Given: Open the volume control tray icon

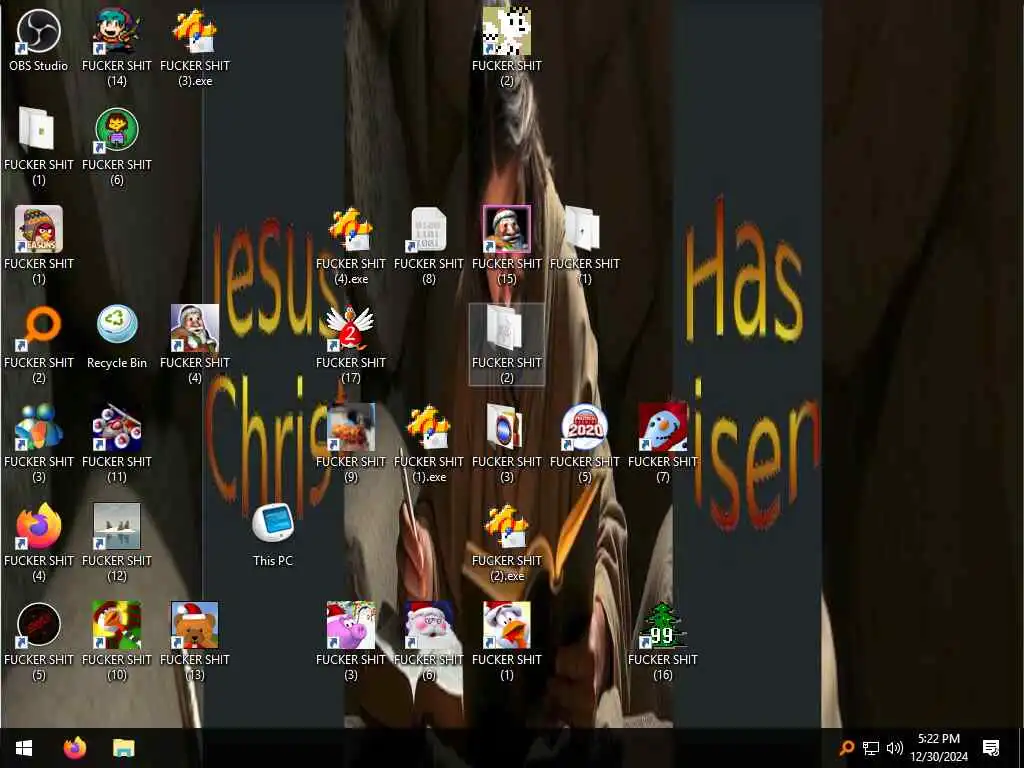Looking at the screenshot, I should (895, 748).
